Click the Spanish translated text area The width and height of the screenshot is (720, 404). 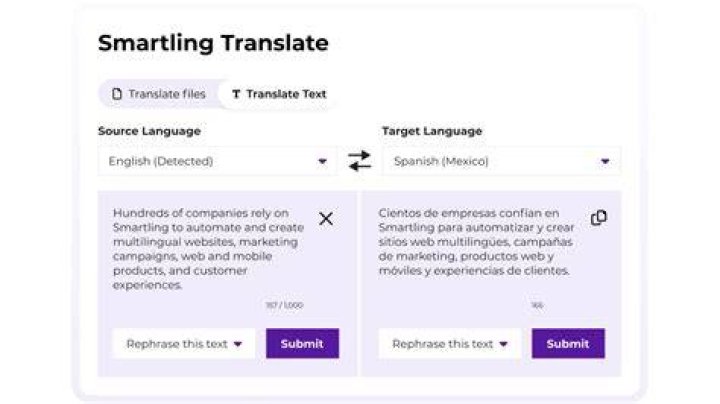[477, 242]
